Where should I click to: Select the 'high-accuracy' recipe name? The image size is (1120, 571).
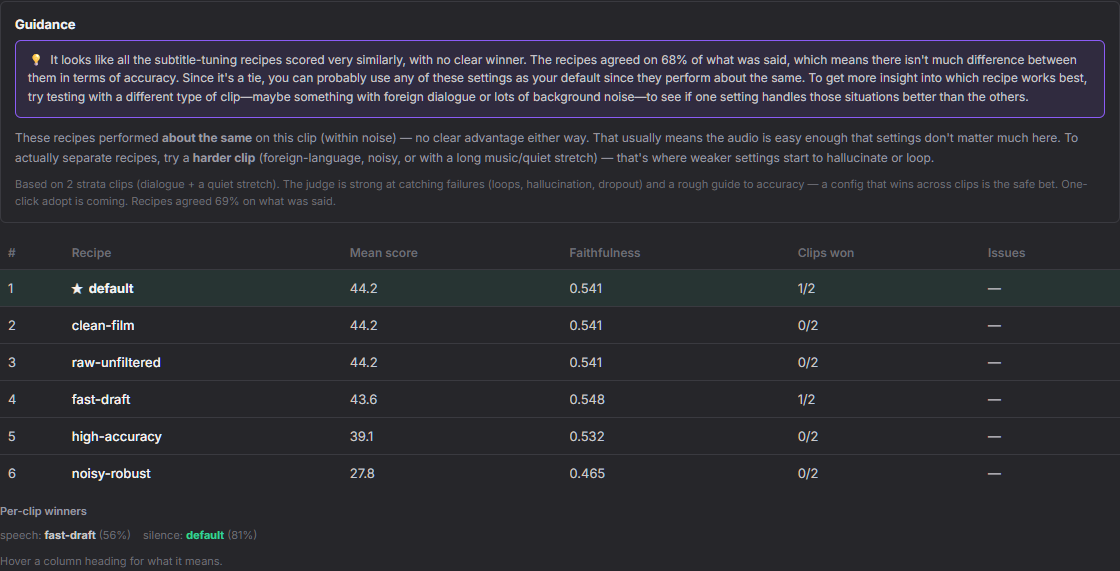pos(116,437)
